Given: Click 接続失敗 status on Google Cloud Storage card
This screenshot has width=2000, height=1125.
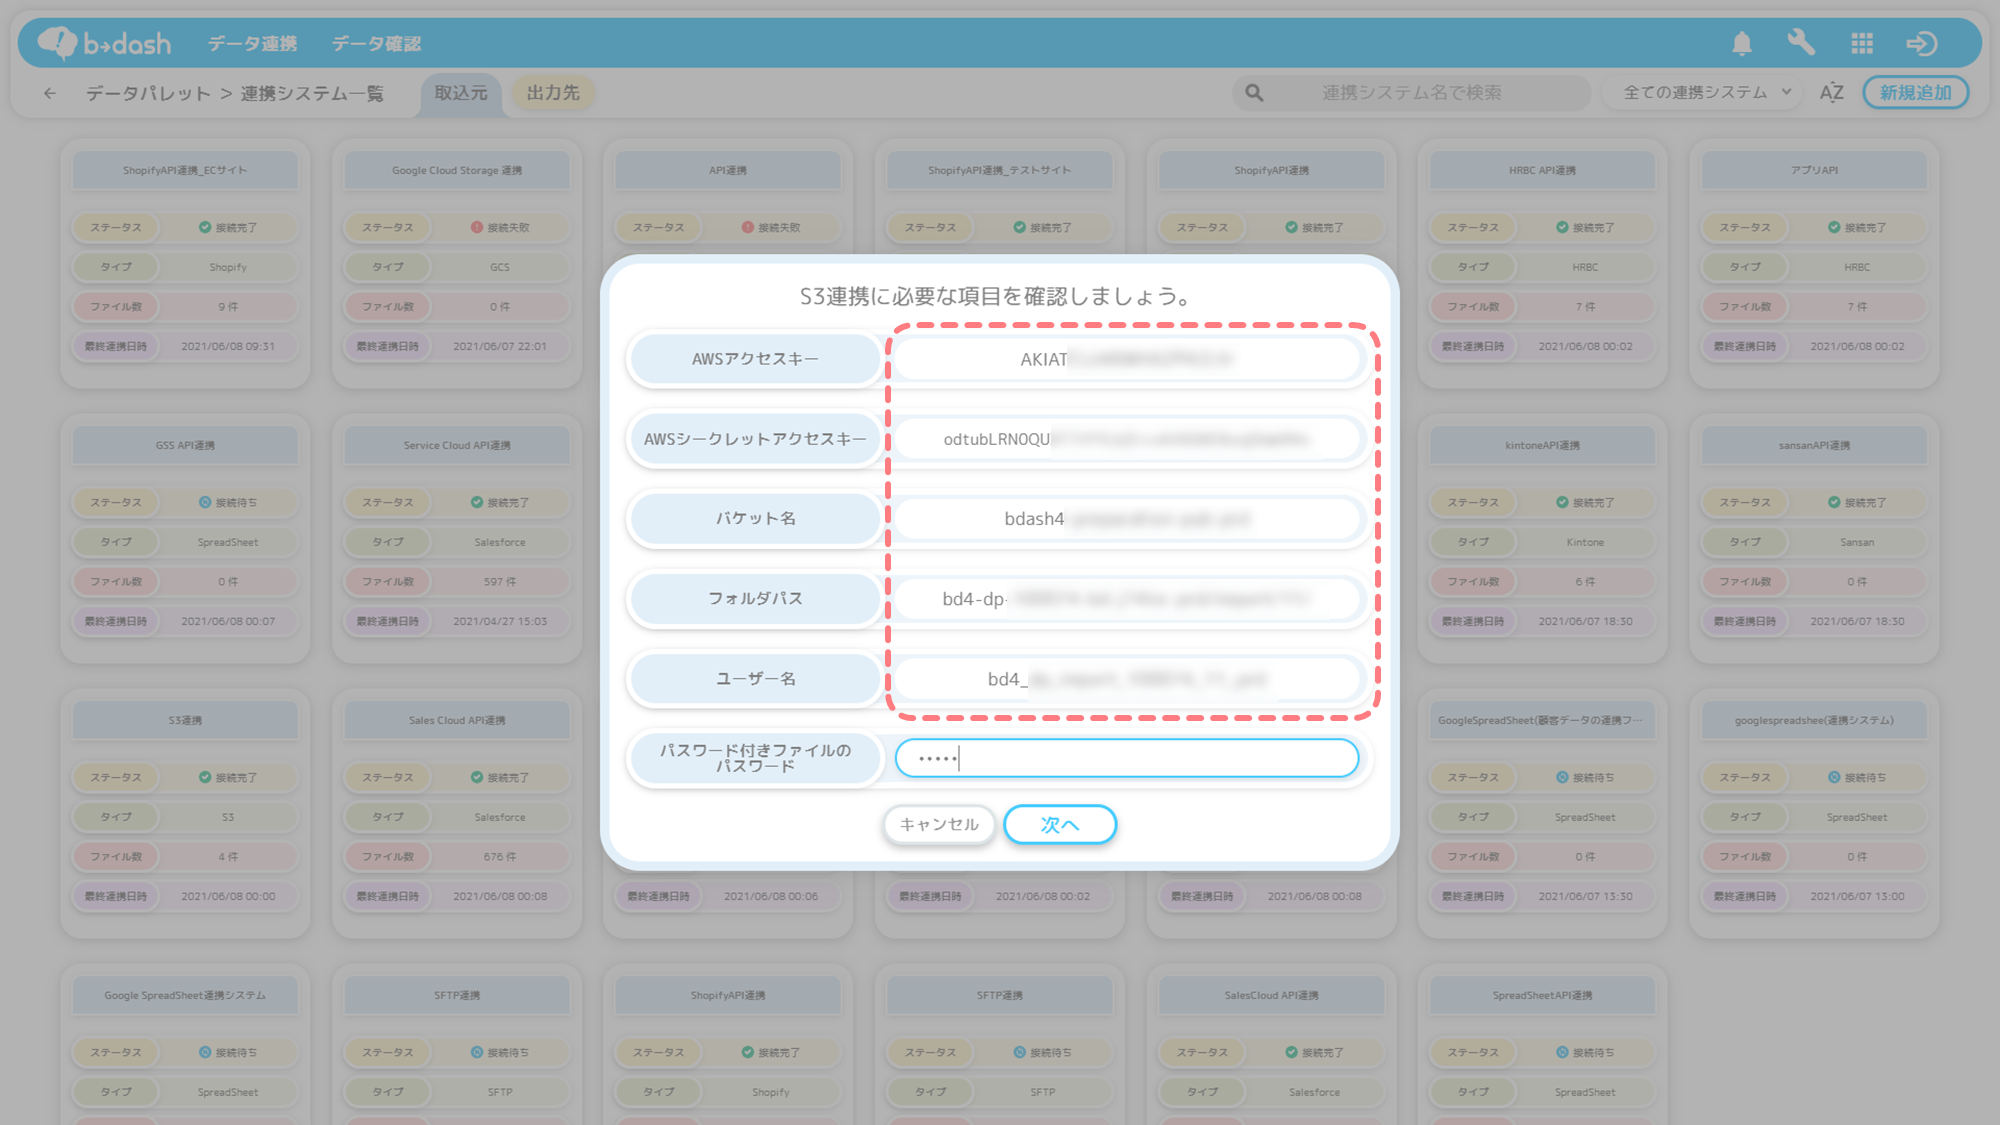Looking at the screenshot, I should pos(500,228).
